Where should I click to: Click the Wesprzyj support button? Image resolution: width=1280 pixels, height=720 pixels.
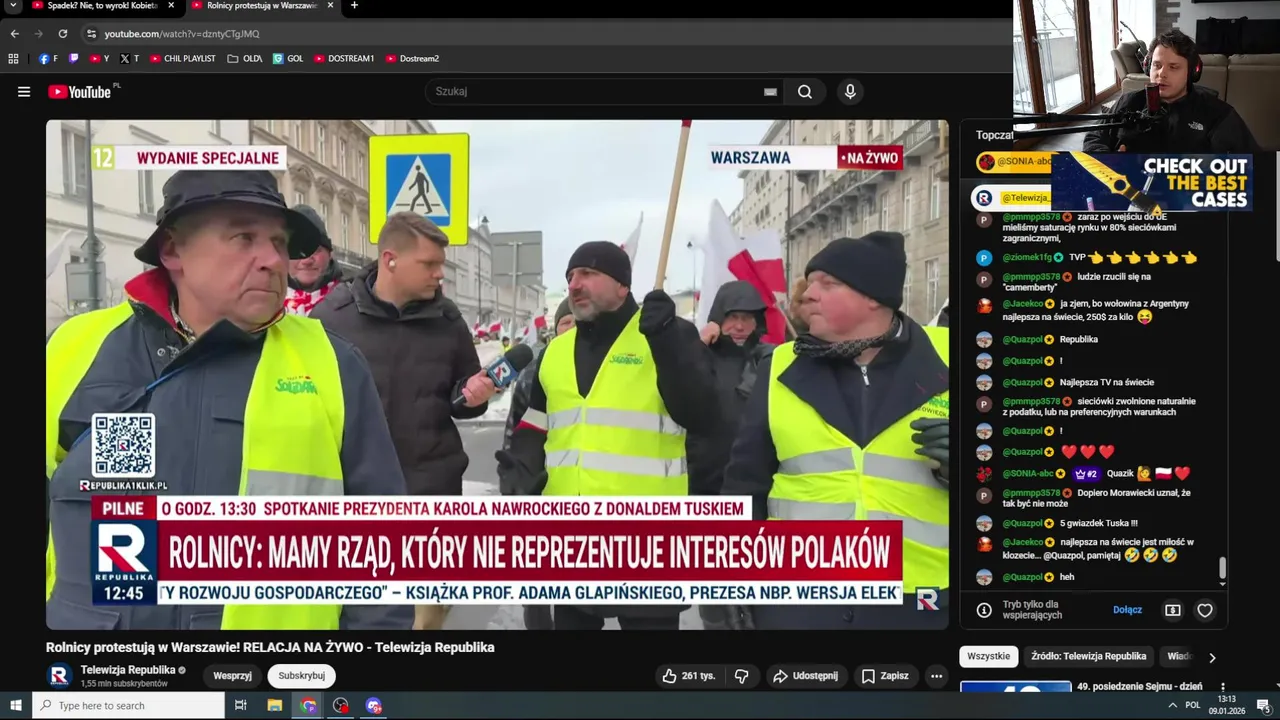pyautogui.click(x=232, y=676)
